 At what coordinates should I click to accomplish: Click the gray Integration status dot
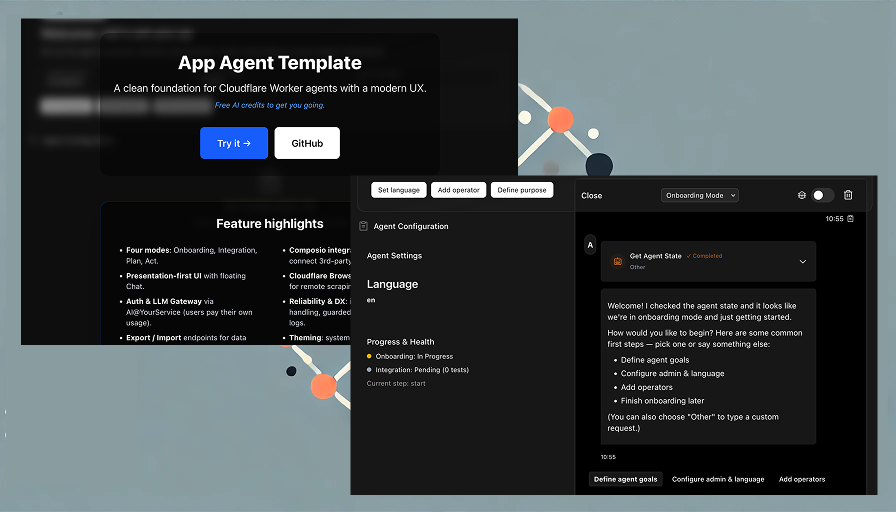tap(369, 370)
